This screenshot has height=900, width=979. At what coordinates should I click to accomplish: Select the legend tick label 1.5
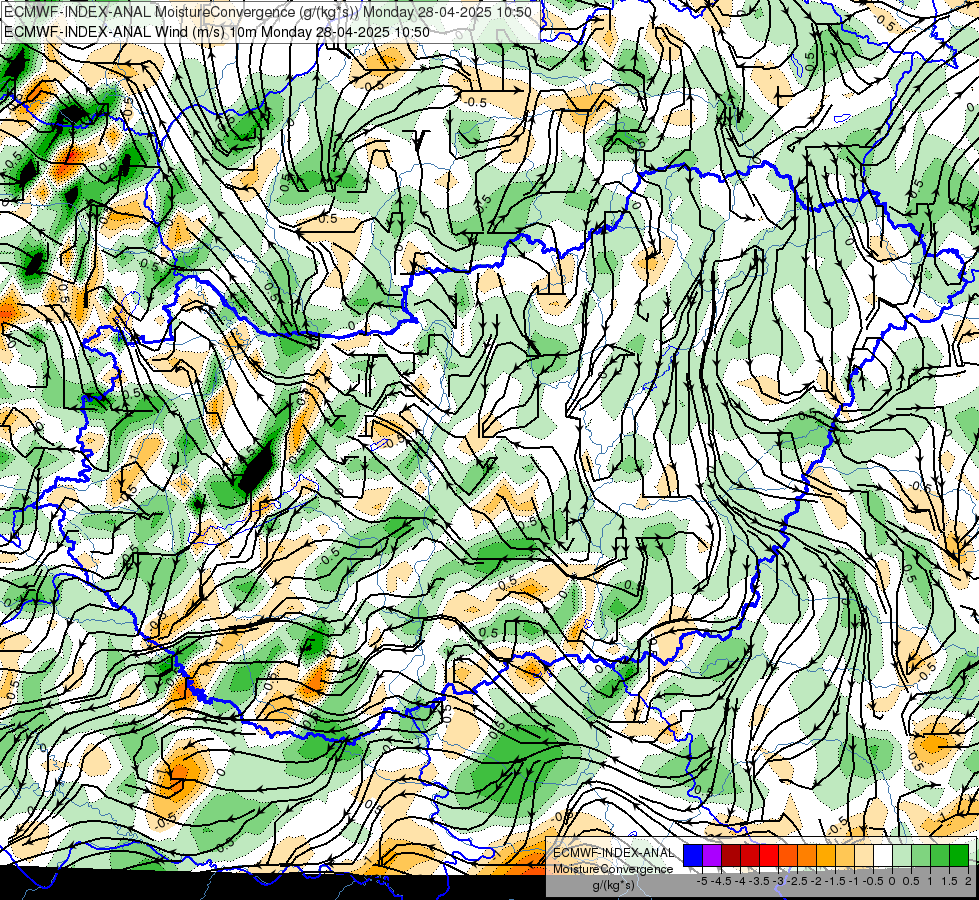click(x=949, y=881)
